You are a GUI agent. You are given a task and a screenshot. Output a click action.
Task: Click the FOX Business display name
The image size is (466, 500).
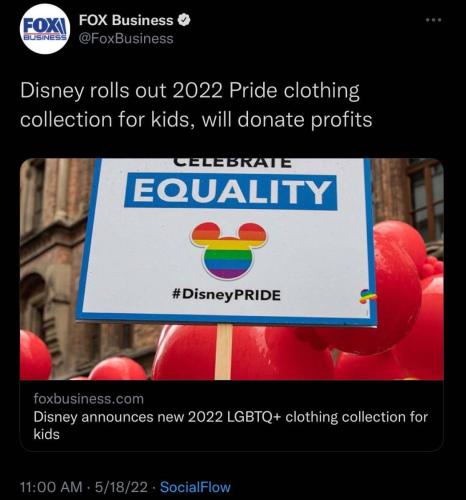pyautogui.click(x=126, y=20)
